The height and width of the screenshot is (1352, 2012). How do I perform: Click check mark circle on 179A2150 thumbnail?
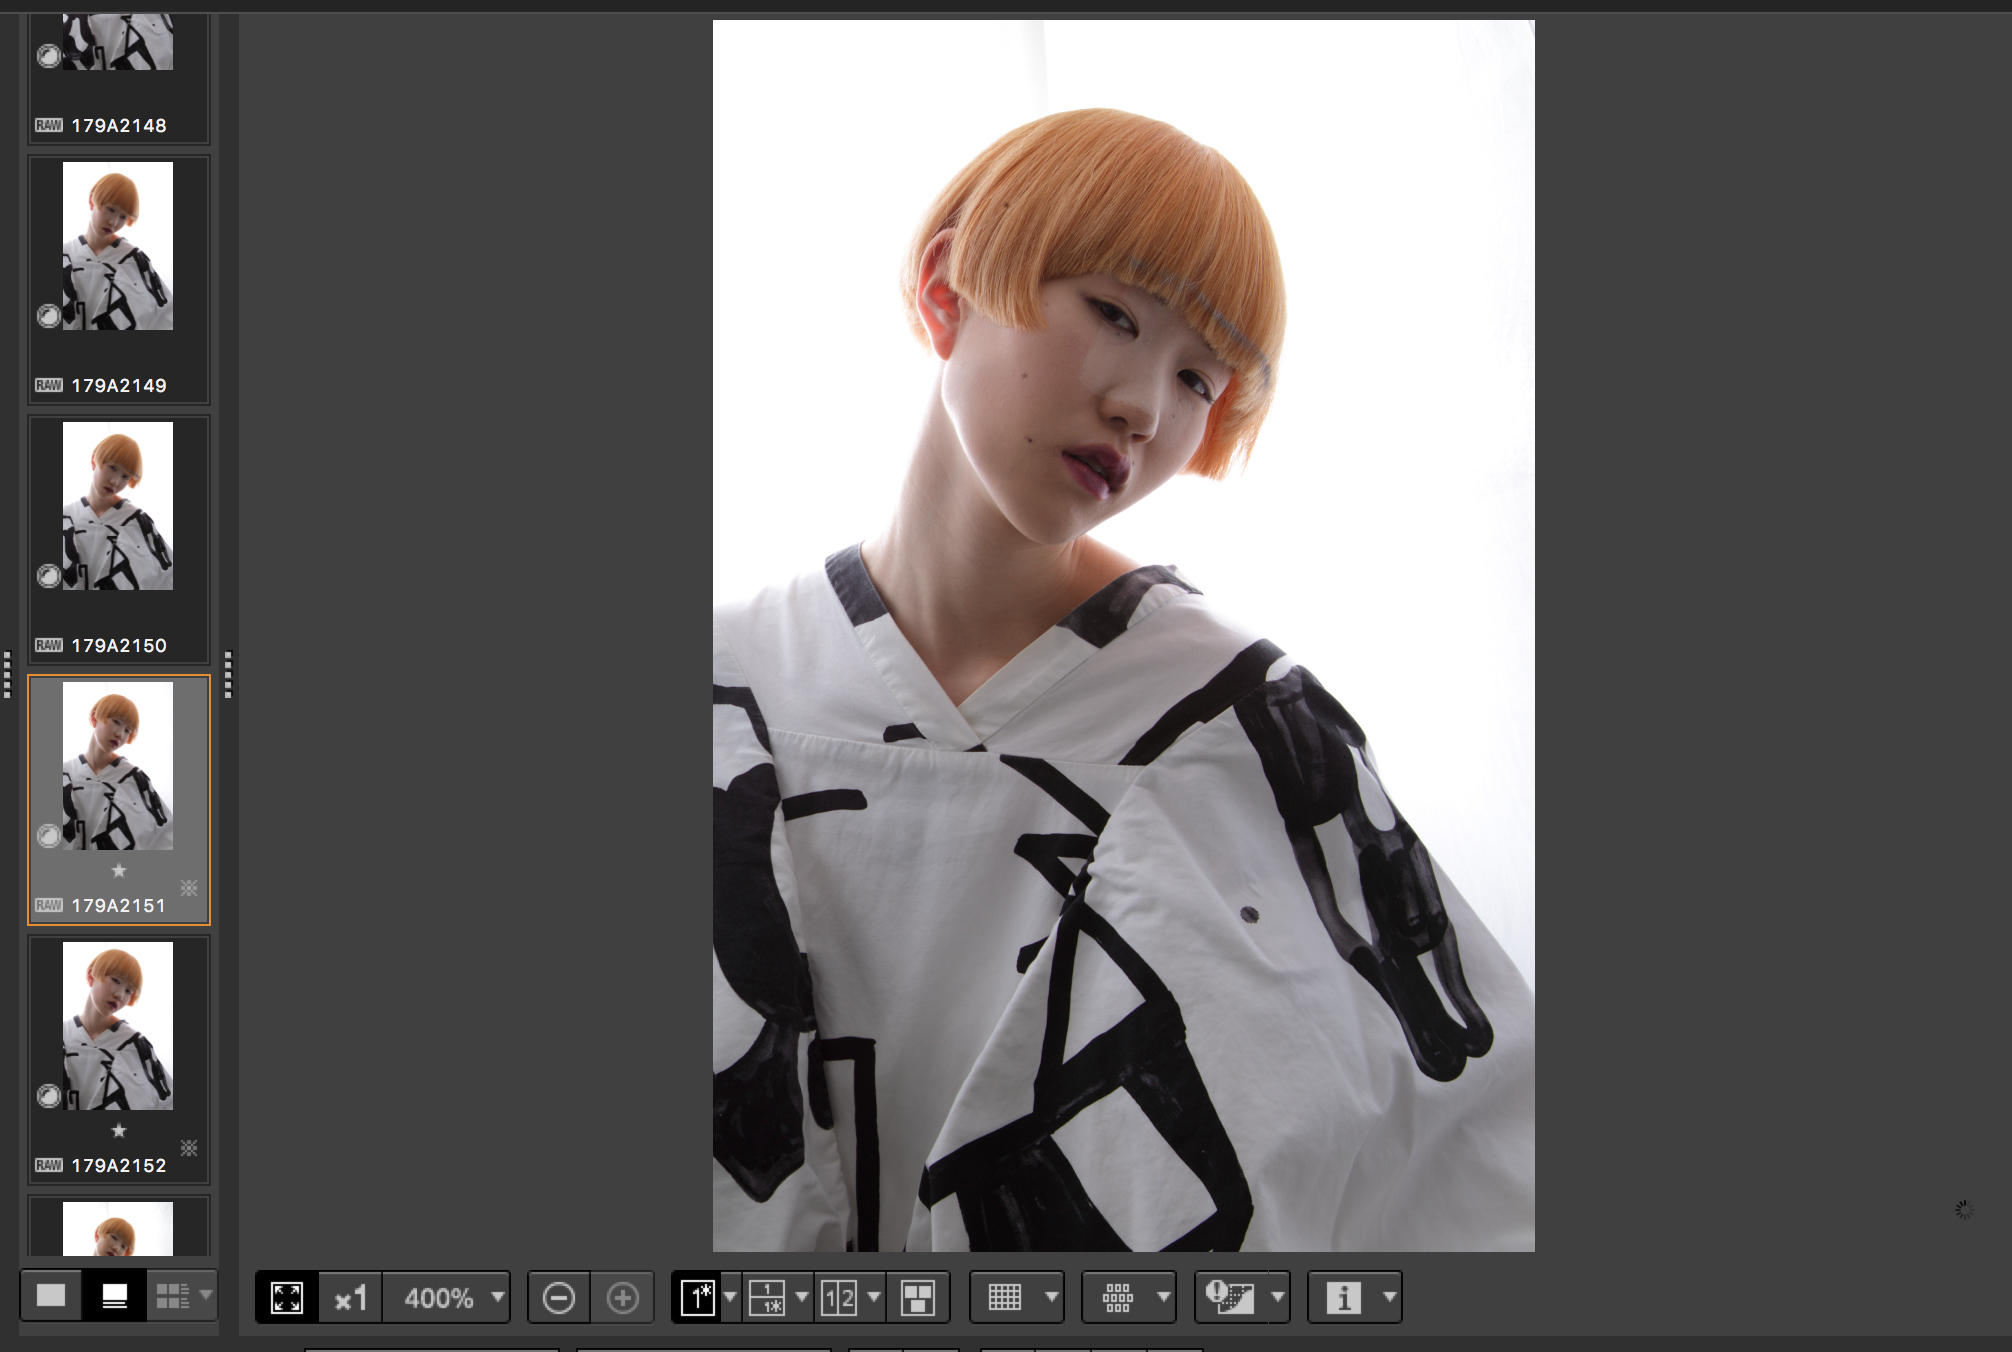pos(48,576)
